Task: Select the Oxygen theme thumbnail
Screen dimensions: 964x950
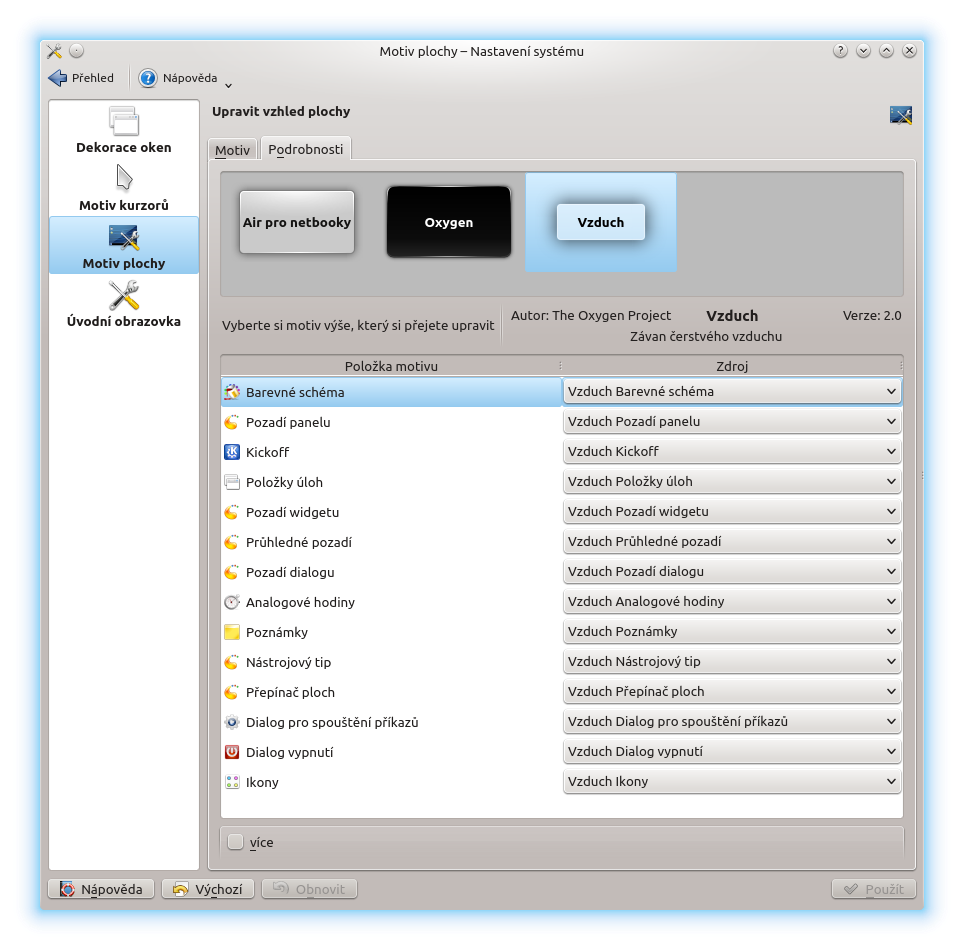Action: click(449, 222)
